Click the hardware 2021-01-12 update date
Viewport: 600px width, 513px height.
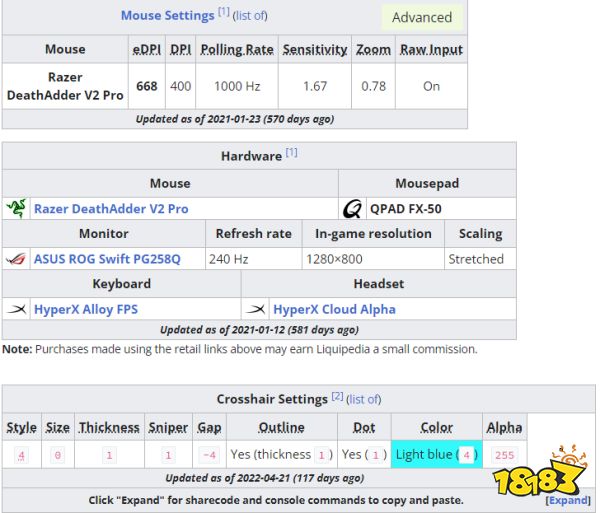point(258,330)
